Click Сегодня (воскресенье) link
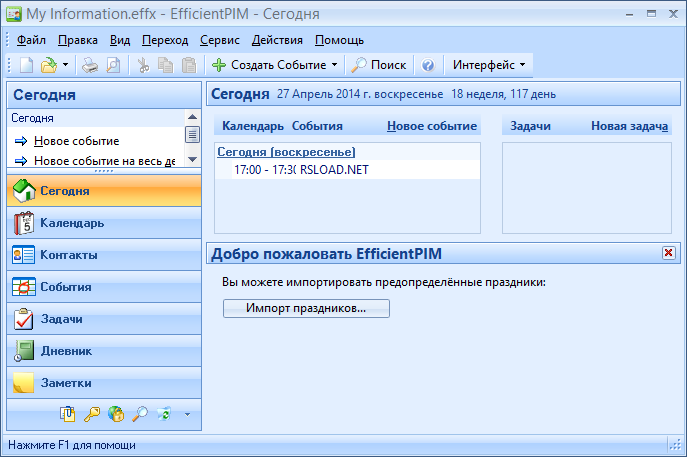 [286, 152]
